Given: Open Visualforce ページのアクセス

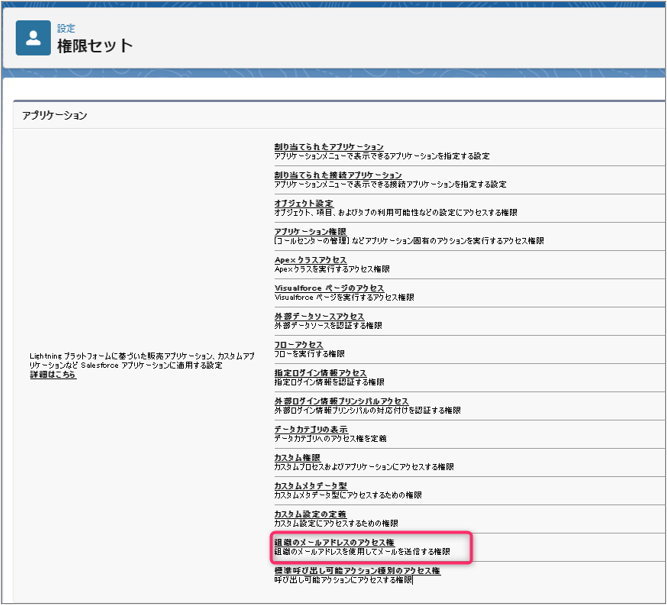Looking at the screenshot, I should 329,288.
